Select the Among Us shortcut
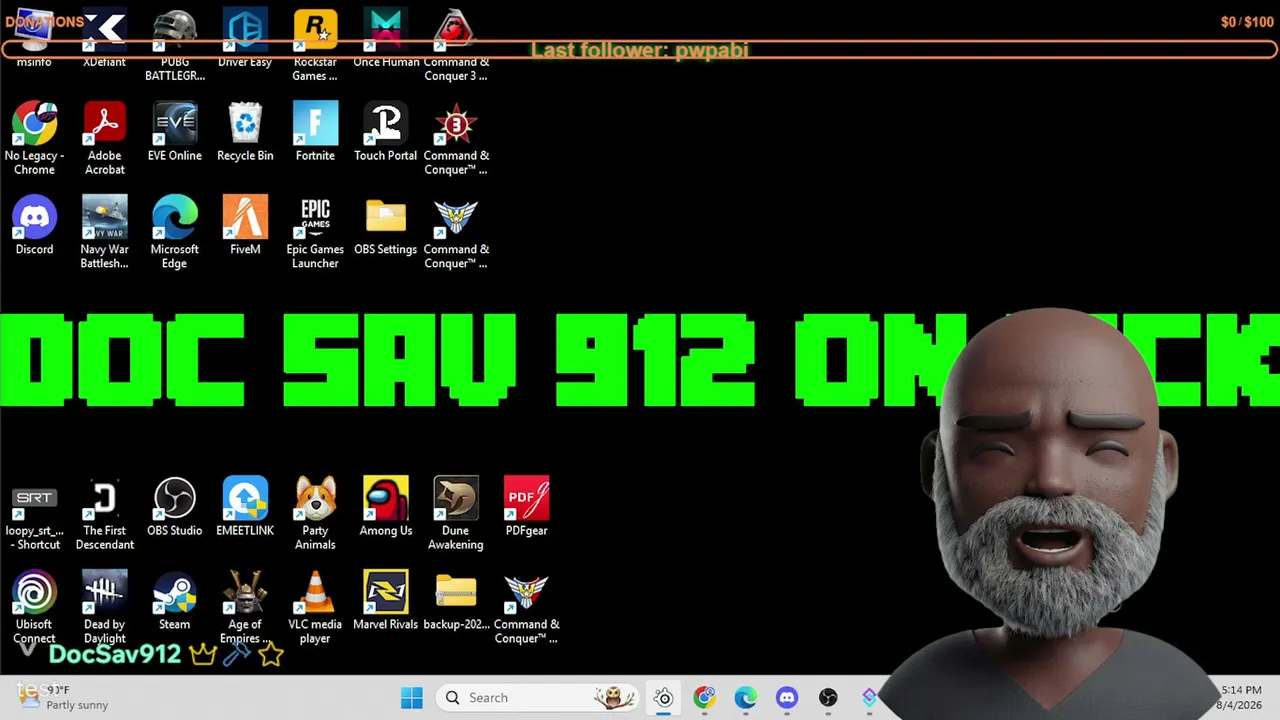This screenshot has width=1280, height=720. click(386, 506)
